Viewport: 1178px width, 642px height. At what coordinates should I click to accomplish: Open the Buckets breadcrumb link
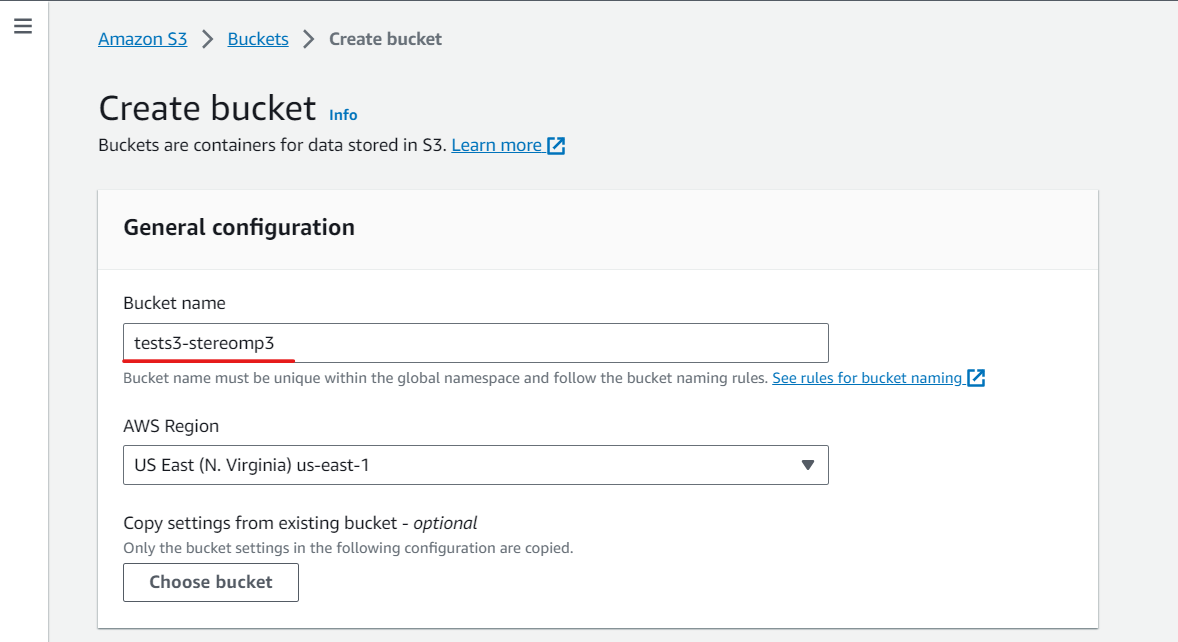pyautogui.click(x=258, y=39)
